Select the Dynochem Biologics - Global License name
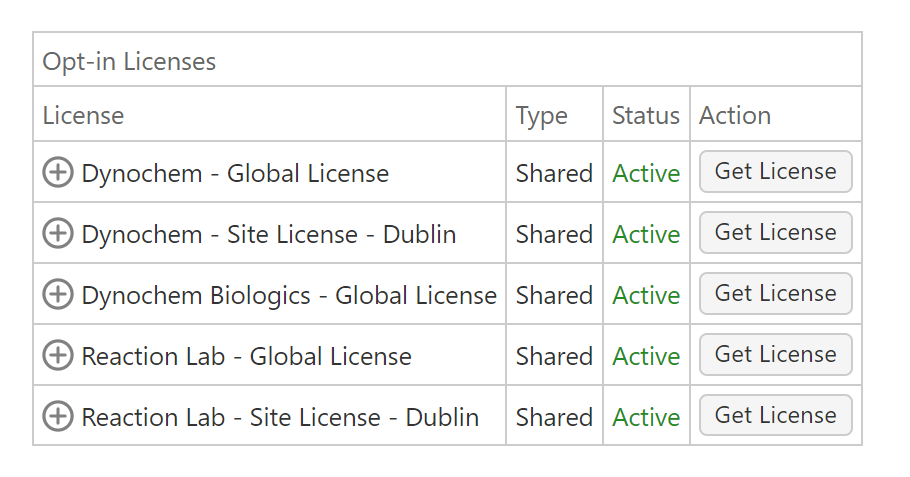Screen dimensions: 910x477 pyautogui.click(x=289, y=295)
